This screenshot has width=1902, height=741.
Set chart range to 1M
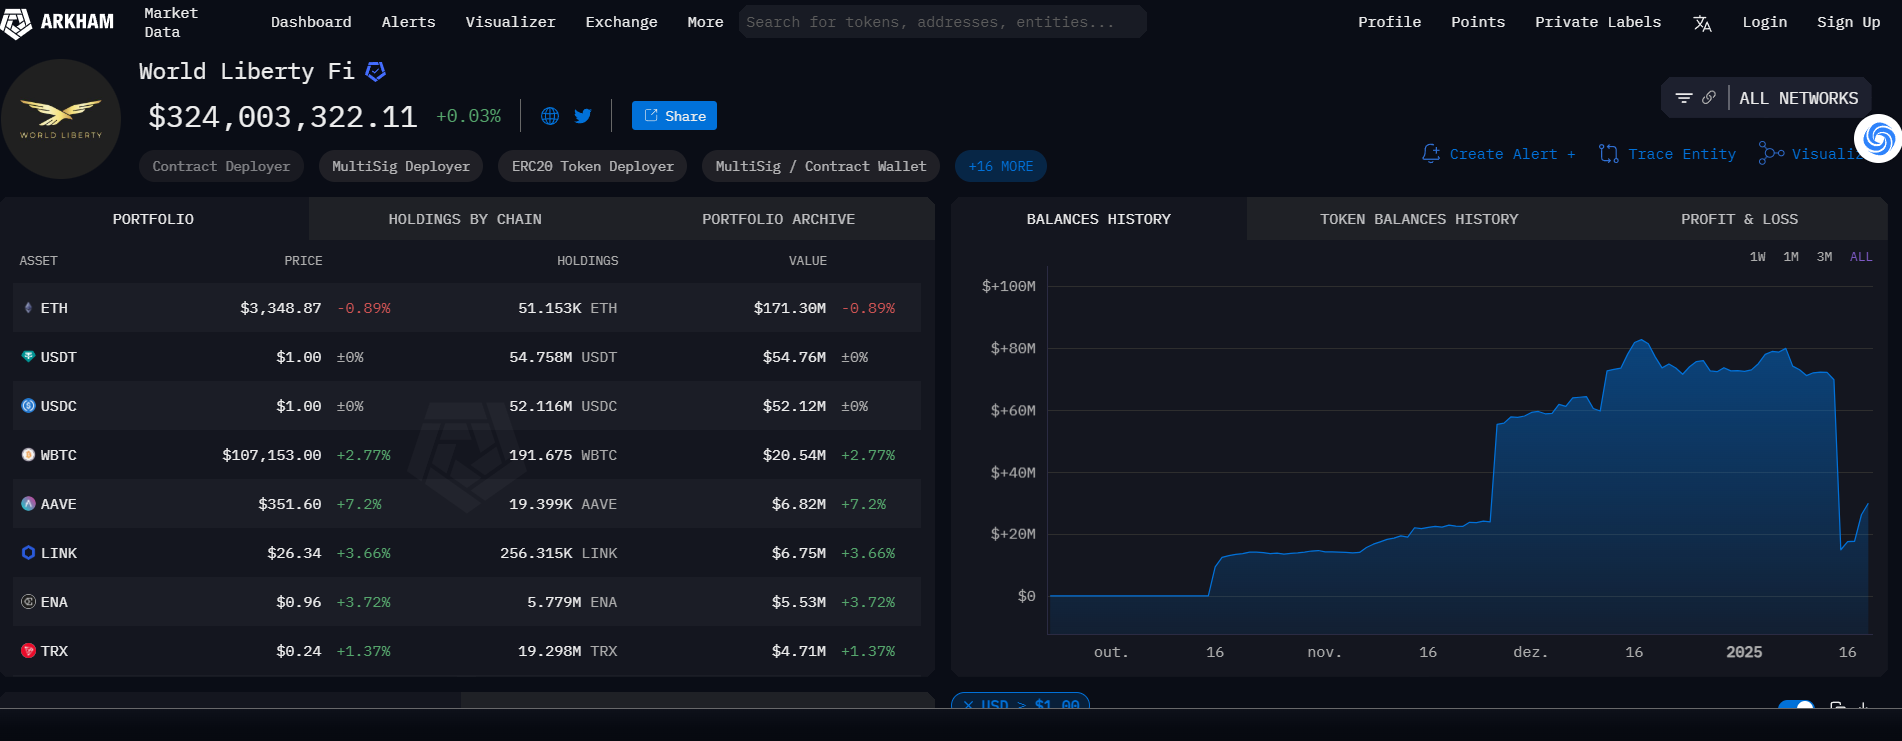click(1791, 257)
